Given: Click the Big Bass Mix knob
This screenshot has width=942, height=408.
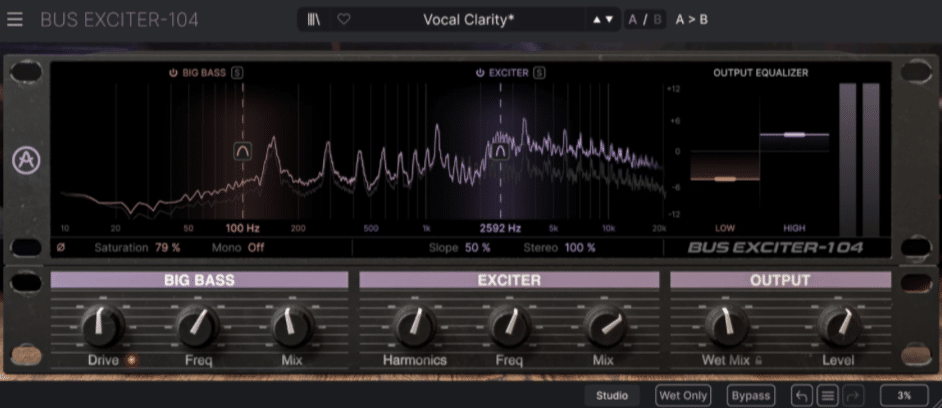Looking at the screenshot, I should point(292,325).
